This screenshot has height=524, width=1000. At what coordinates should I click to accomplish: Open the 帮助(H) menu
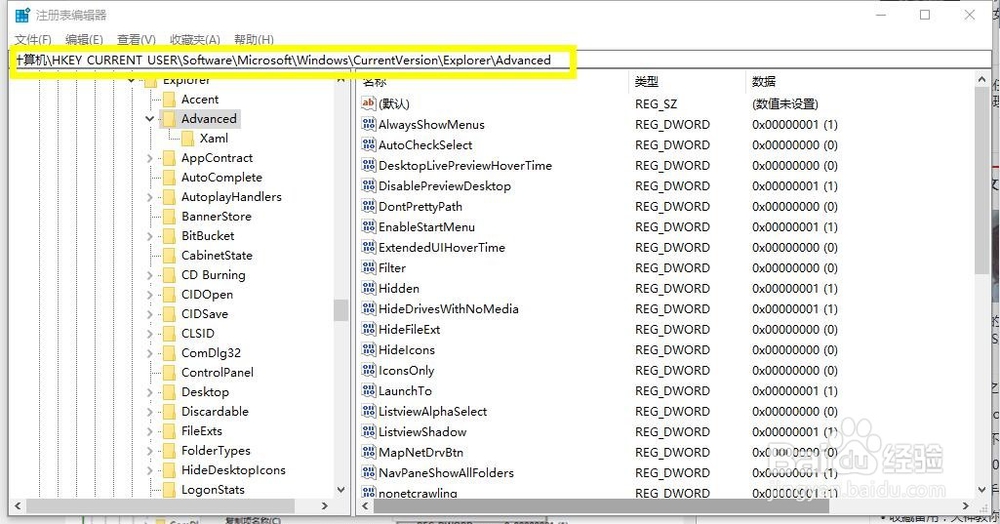pos(254,40)
